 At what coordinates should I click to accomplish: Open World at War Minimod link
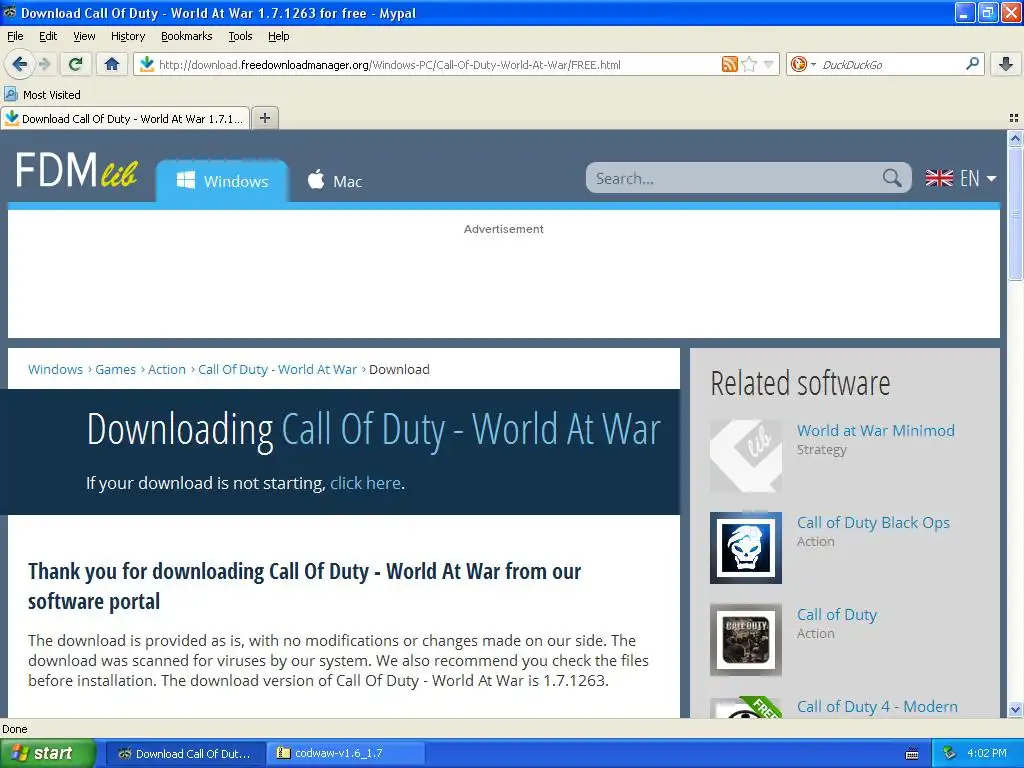pos(876,430)
